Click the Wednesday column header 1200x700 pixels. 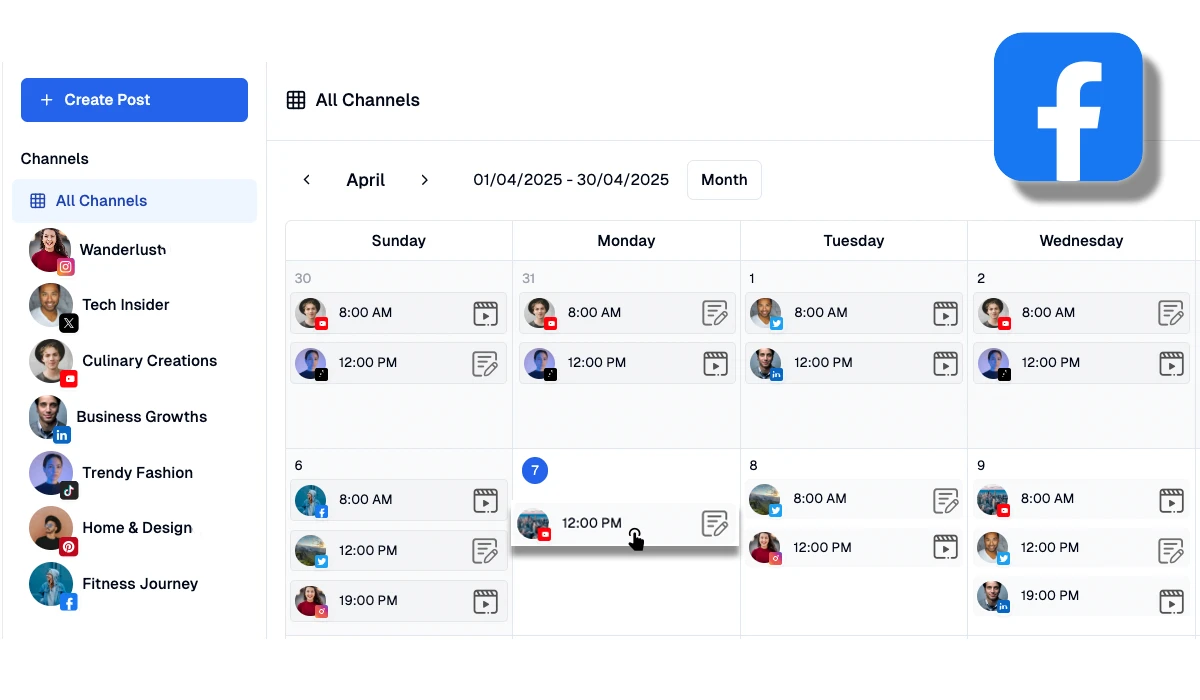point(1081,241)
